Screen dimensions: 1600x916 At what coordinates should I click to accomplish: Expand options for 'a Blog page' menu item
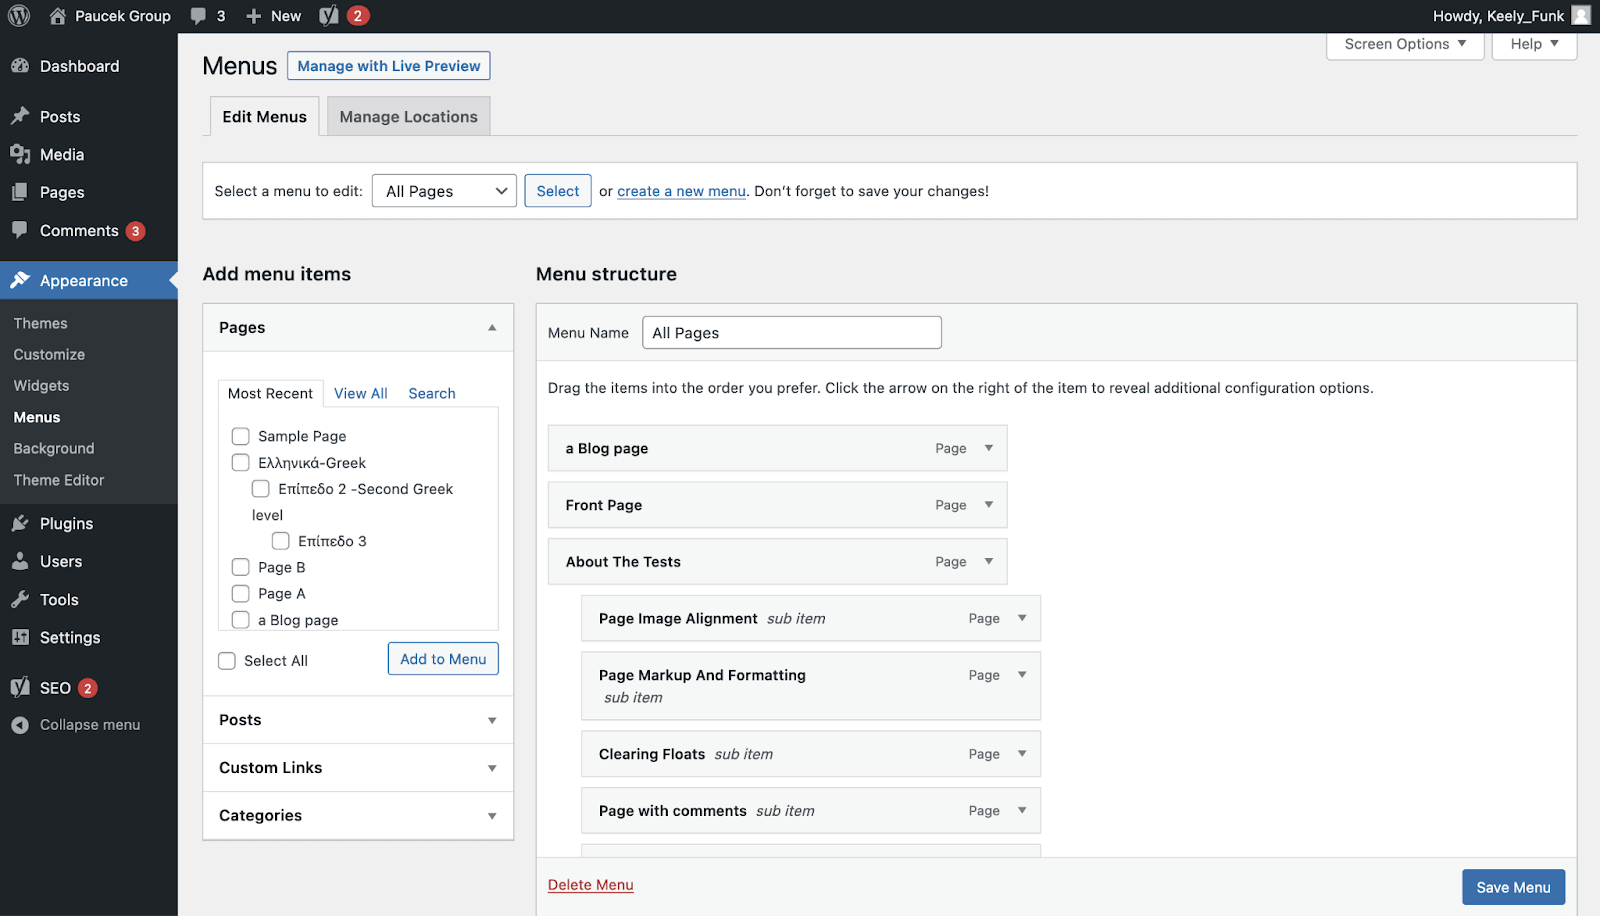(x=988, y=448)
